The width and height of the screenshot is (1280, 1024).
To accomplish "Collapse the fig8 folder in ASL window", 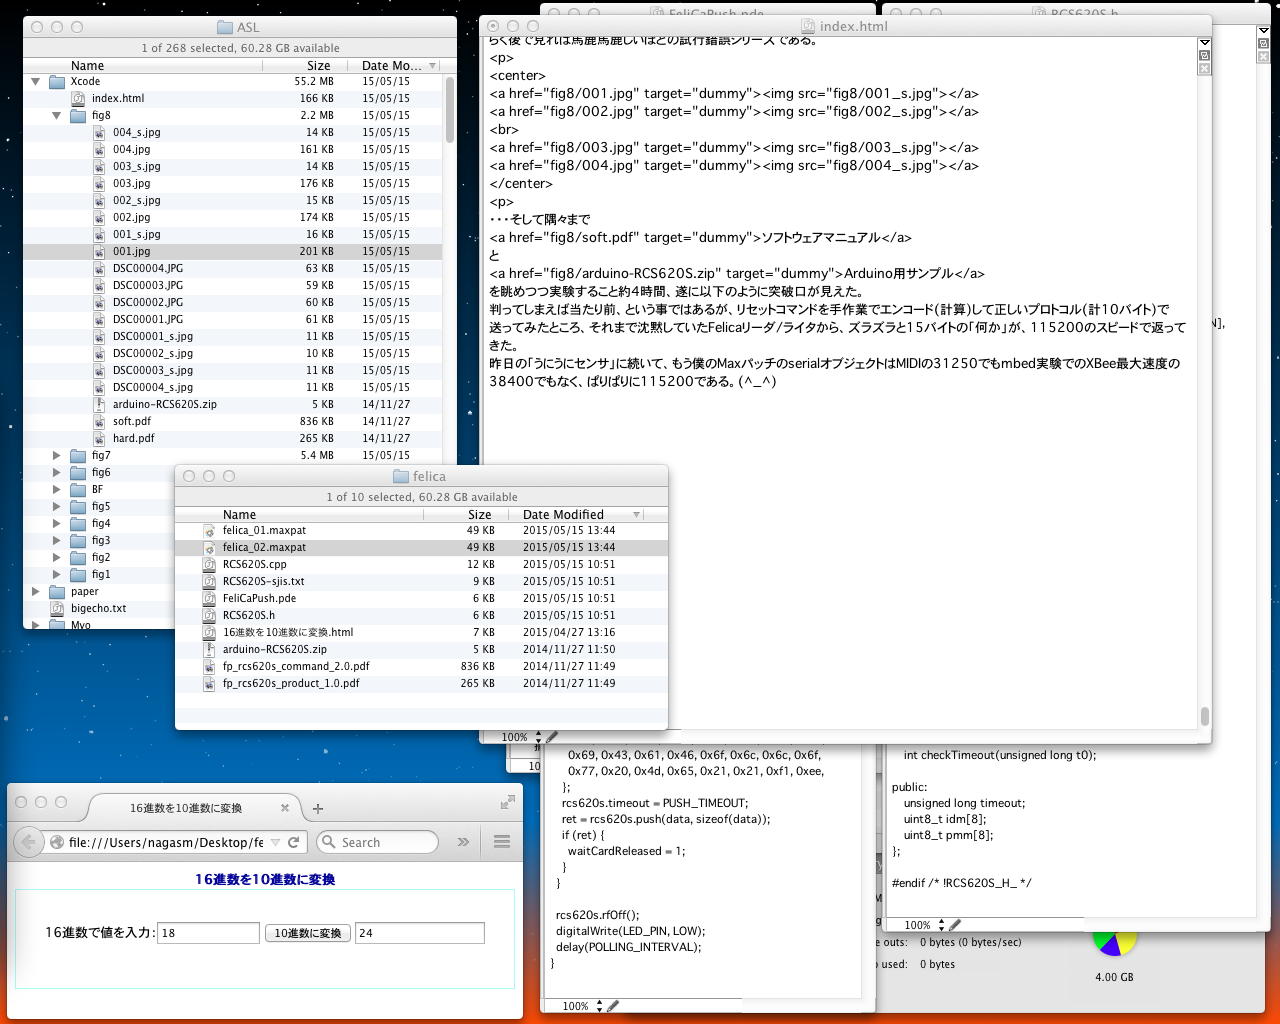I will click(x=57, y=116).
